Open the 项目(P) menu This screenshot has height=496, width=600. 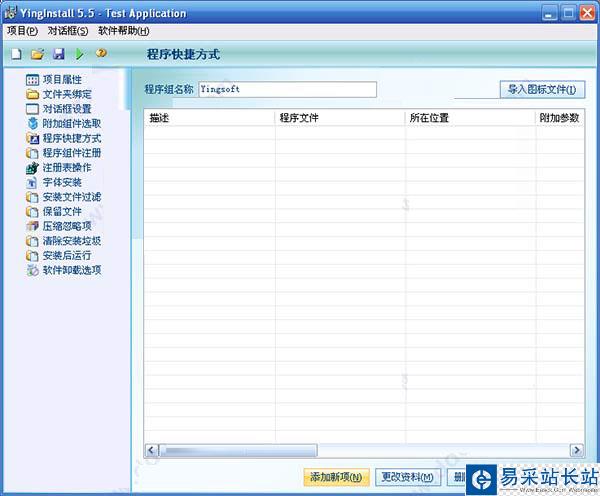tap(22, 31)
